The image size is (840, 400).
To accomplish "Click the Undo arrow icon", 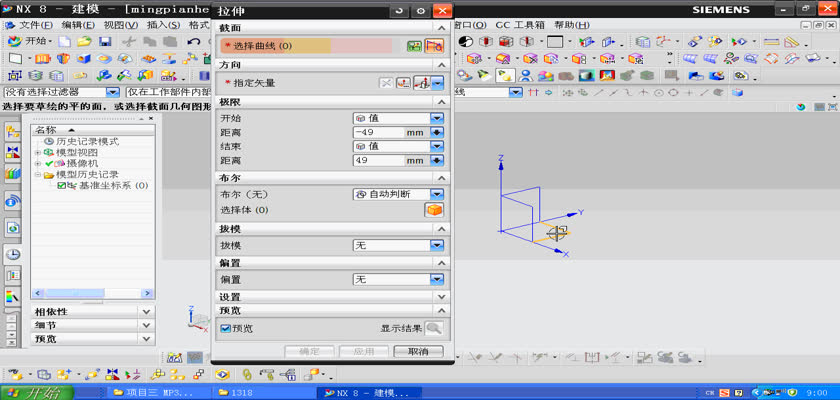I will click(194, 41).
